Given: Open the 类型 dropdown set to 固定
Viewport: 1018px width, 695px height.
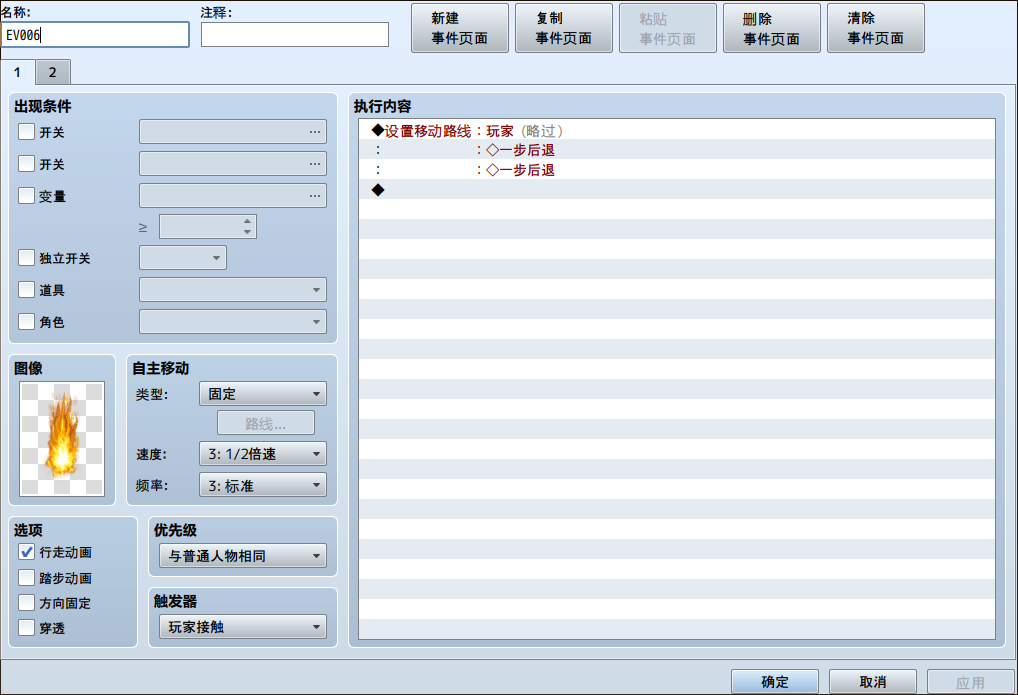Looking at the screenshot, I should pyautogui.click(x=263, y=394).
